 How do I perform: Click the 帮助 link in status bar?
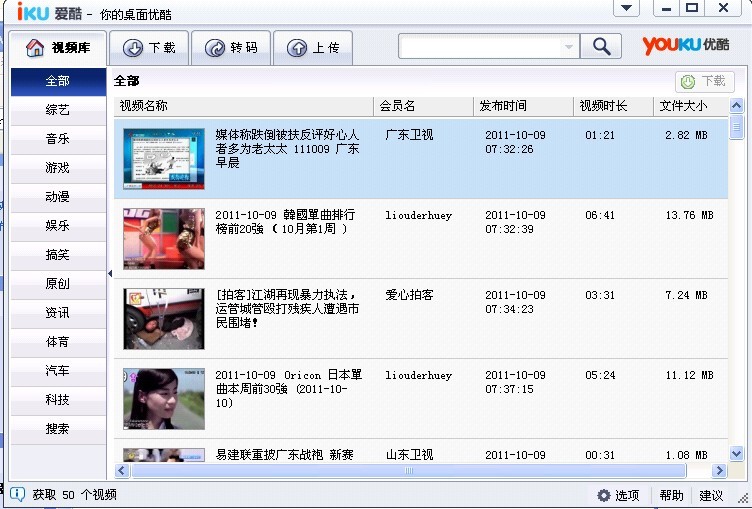click(x=671, y=495)
